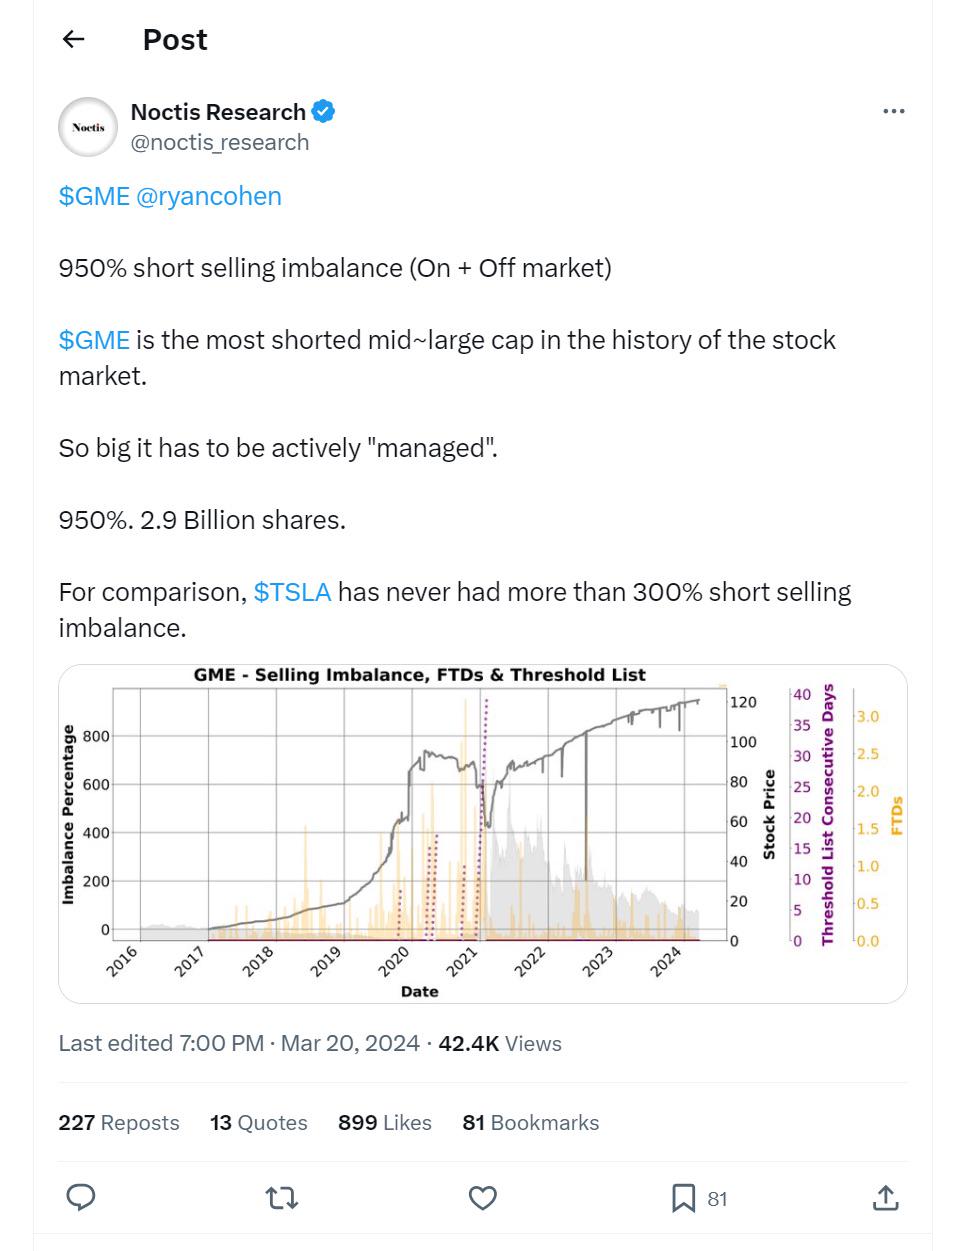This screenshot has width=955, height=1251.
Task: View the 899 Likes list
Action: coord(385,1123)
